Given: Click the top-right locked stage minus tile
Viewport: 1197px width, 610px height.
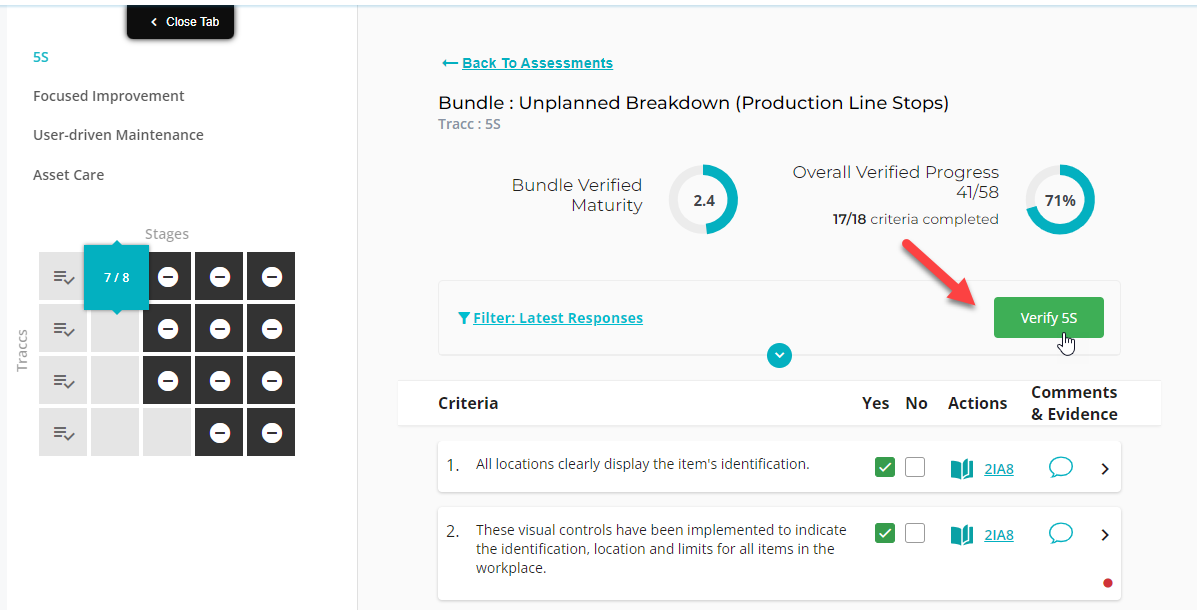Looking at the screenshot, I should coord(271,276).
